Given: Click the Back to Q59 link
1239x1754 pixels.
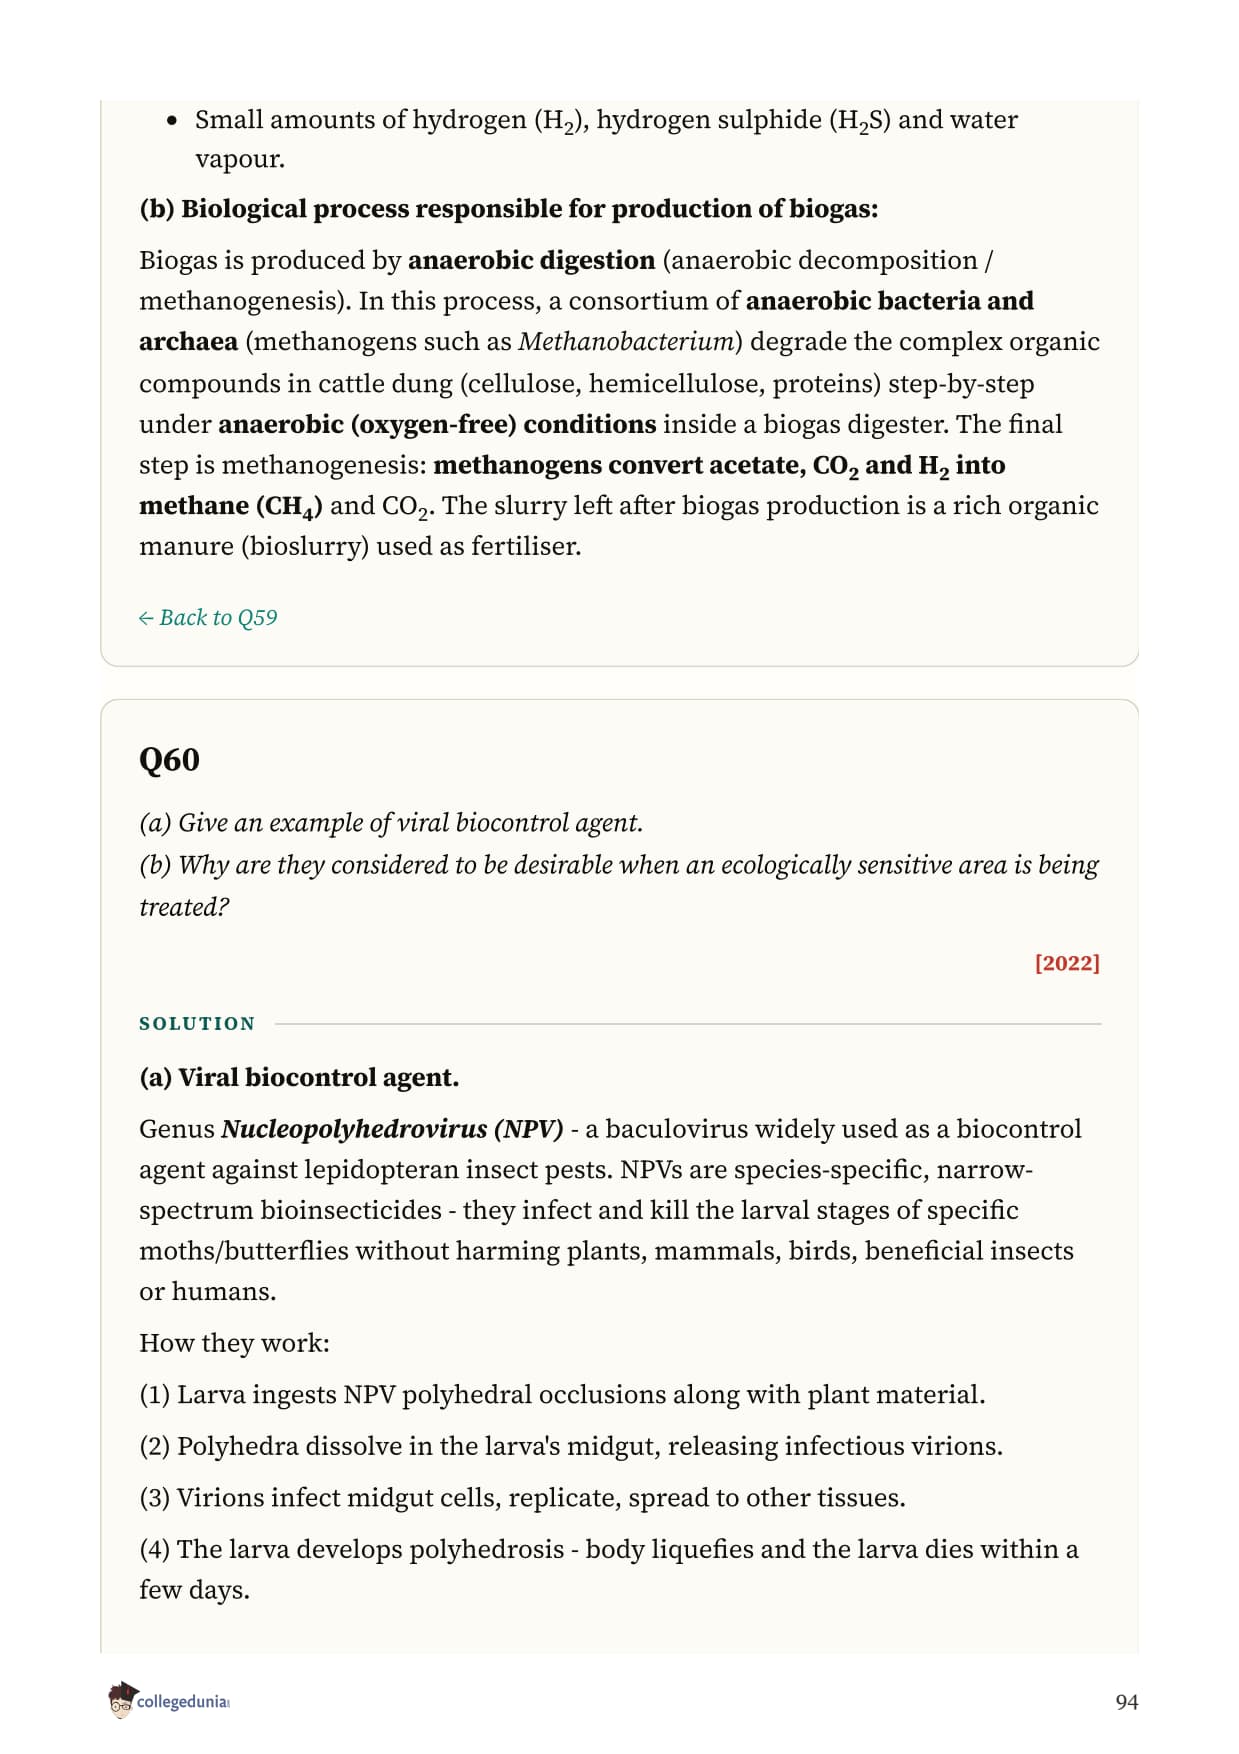Looking at the screenshot, I should 208,618.
